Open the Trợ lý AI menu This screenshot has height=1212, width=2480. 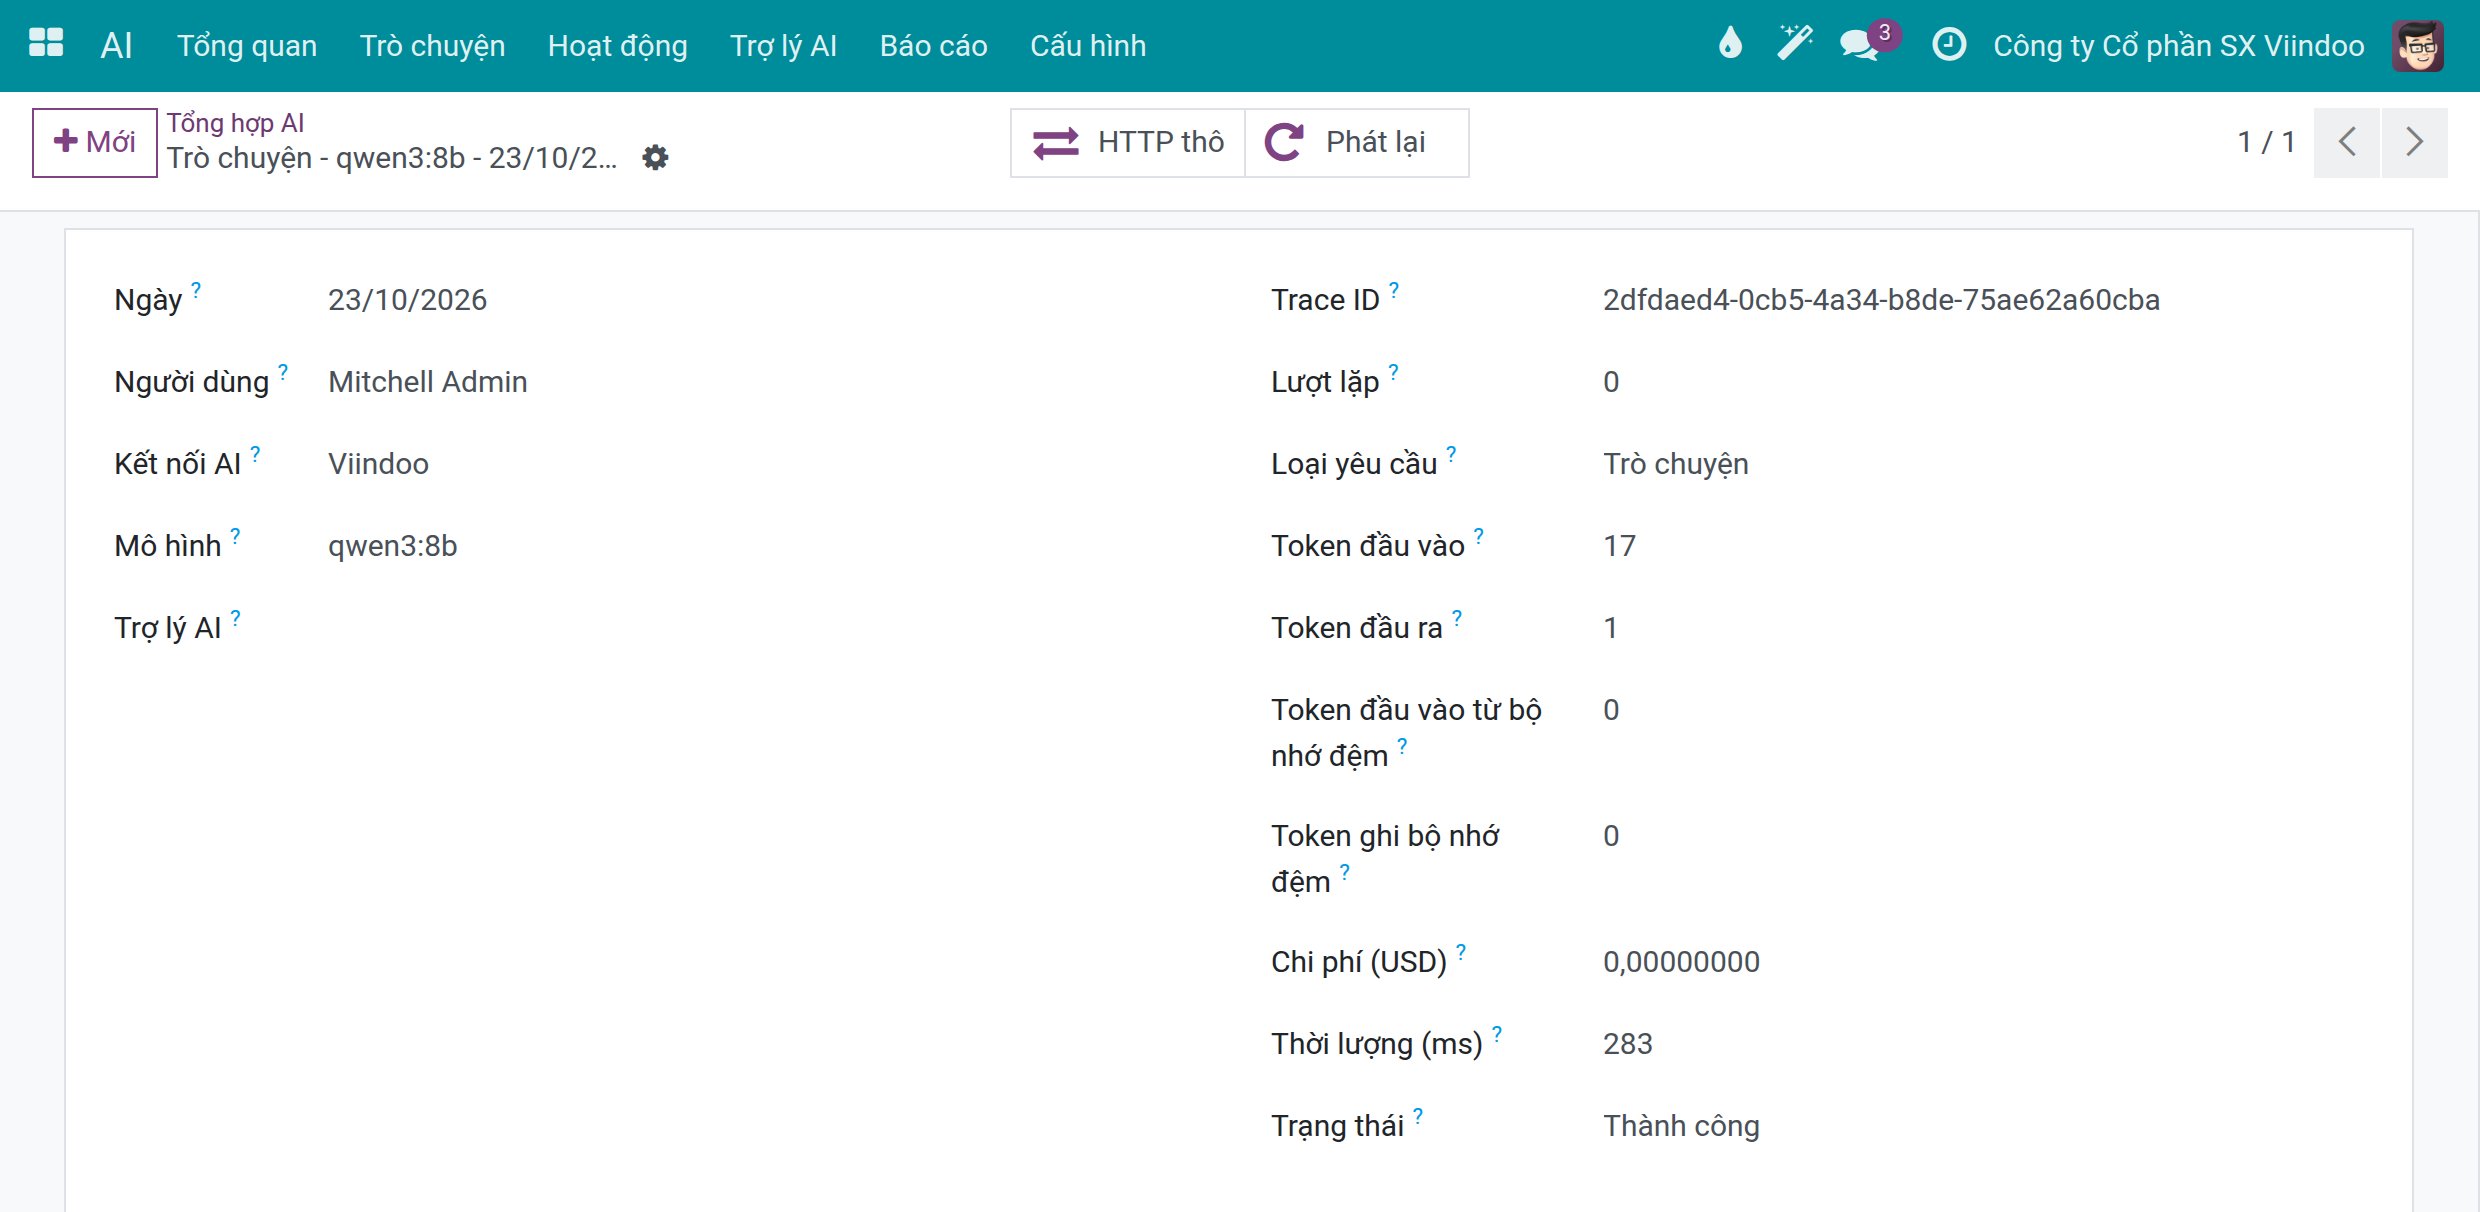(x=783, y=45)
